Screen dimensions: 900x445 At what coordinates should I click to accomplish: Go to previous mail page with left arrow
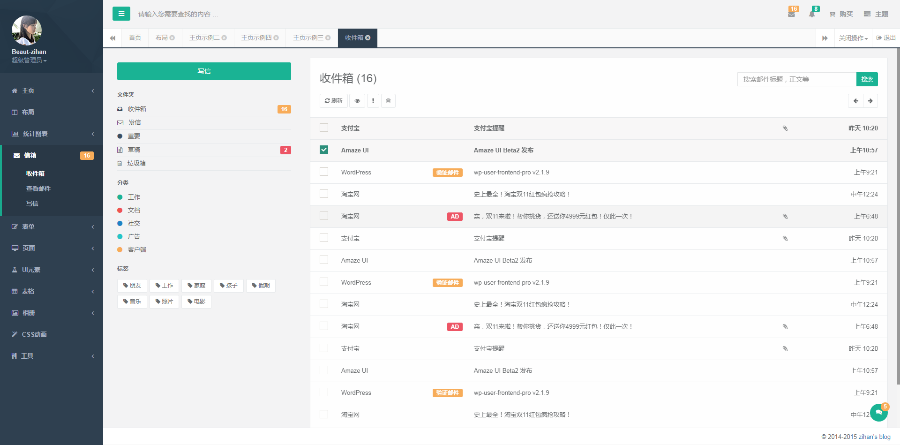pos(856,100)
